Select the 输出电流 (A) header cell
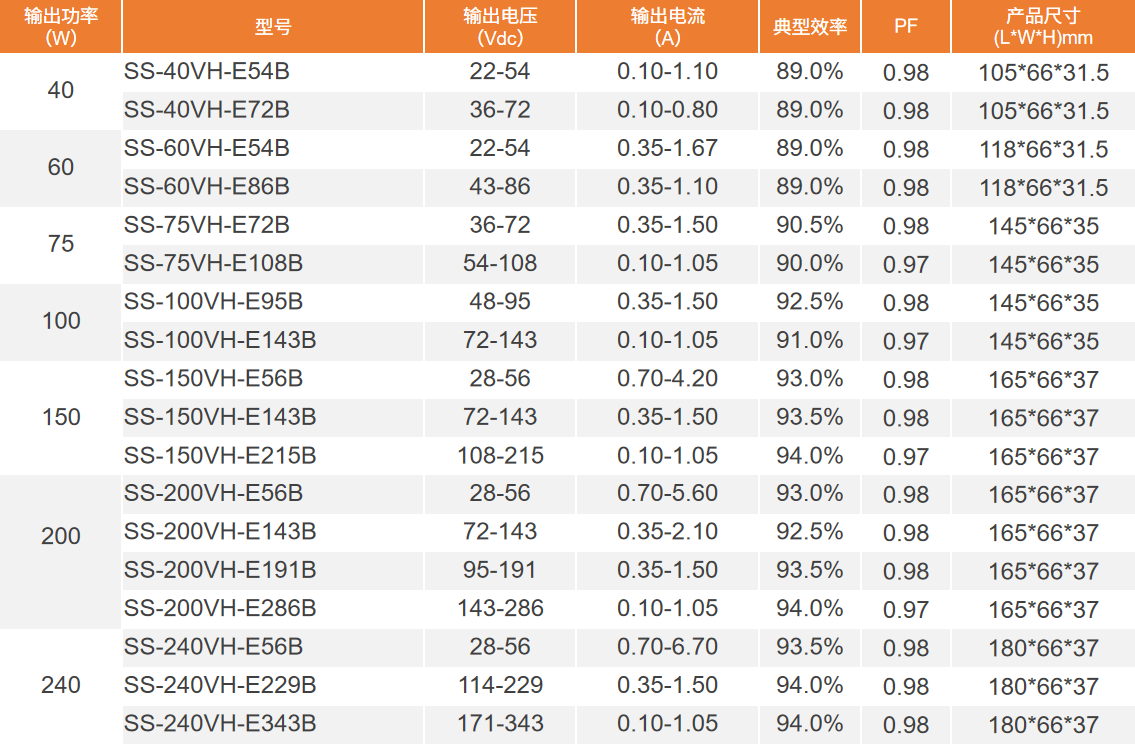This screenshot has height=744, width=1135. (667, 27)
